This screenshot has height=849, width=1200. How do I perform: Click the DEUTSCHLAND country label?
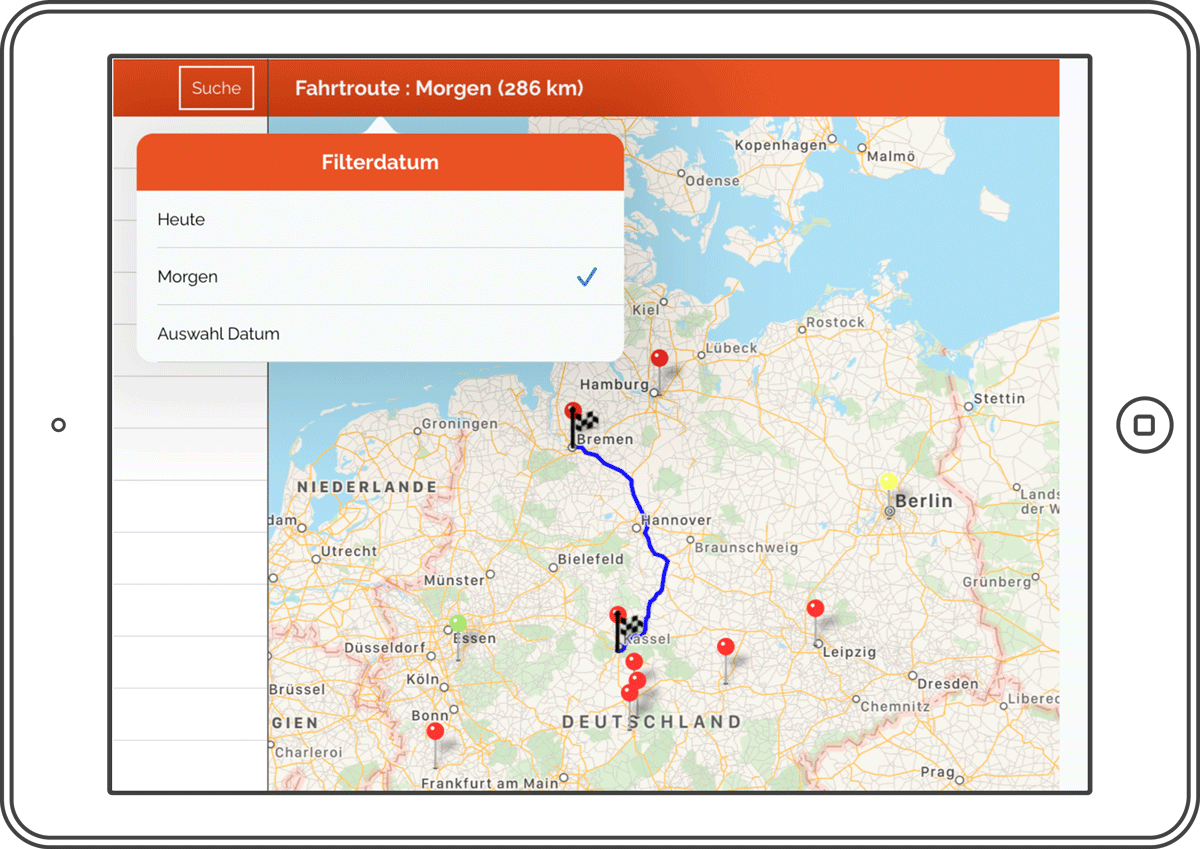(652, 722)
